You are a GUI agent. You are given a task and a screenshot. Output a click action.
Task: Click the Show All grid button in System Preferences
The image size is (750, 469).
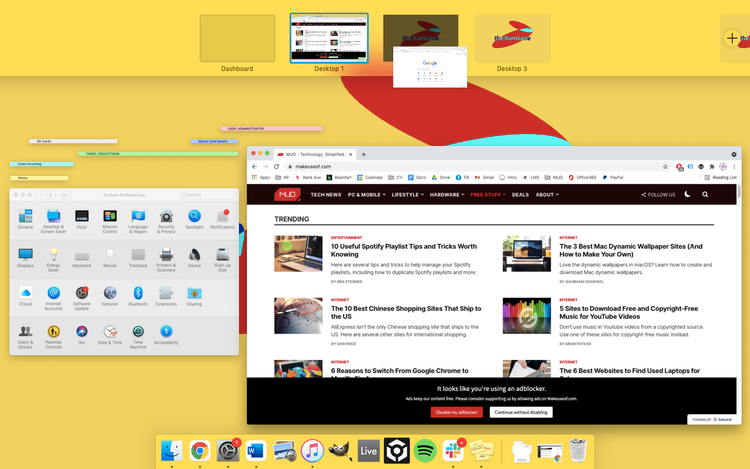[64, 195]
